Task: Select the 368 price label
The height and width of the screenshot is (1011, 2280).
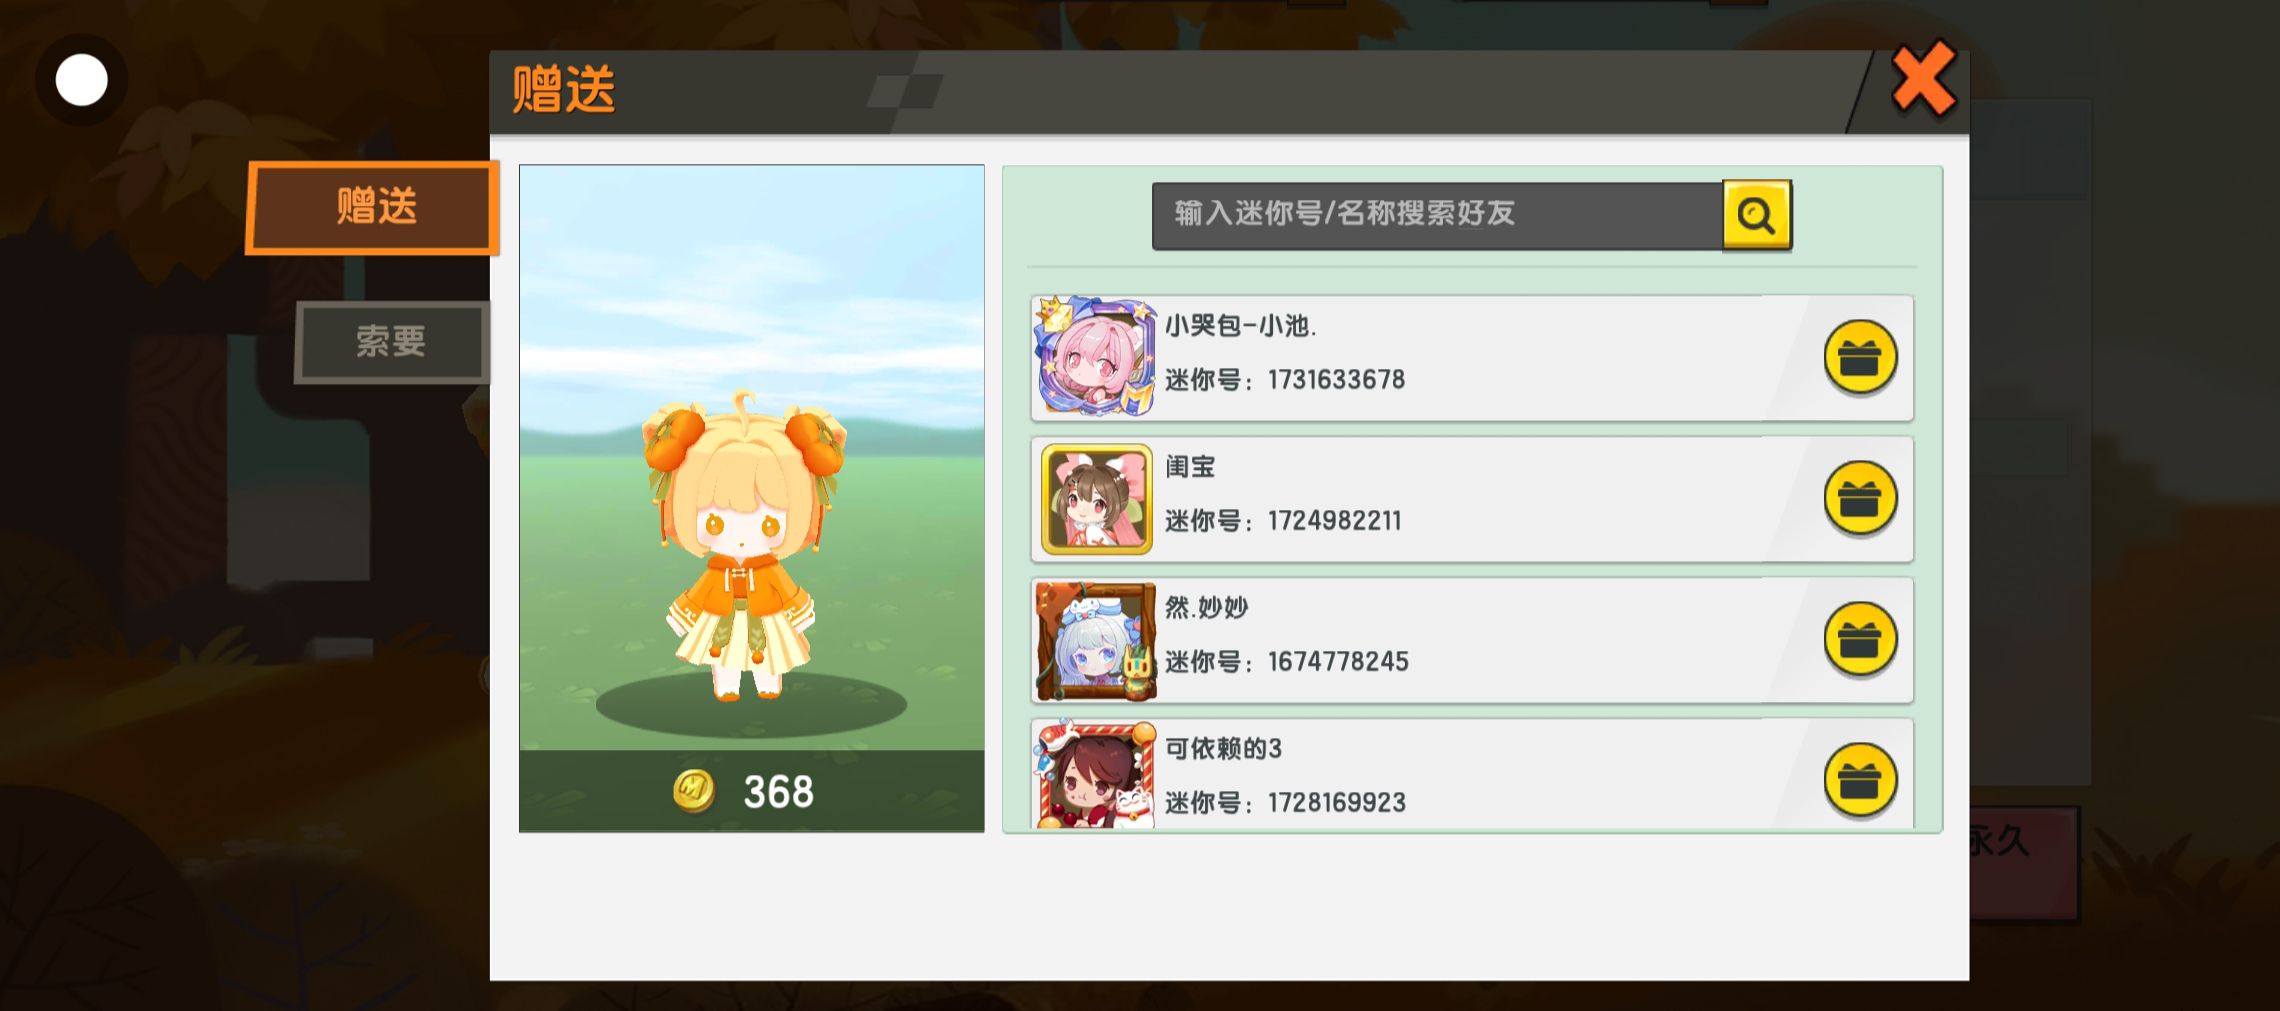Action: [778, 792]
